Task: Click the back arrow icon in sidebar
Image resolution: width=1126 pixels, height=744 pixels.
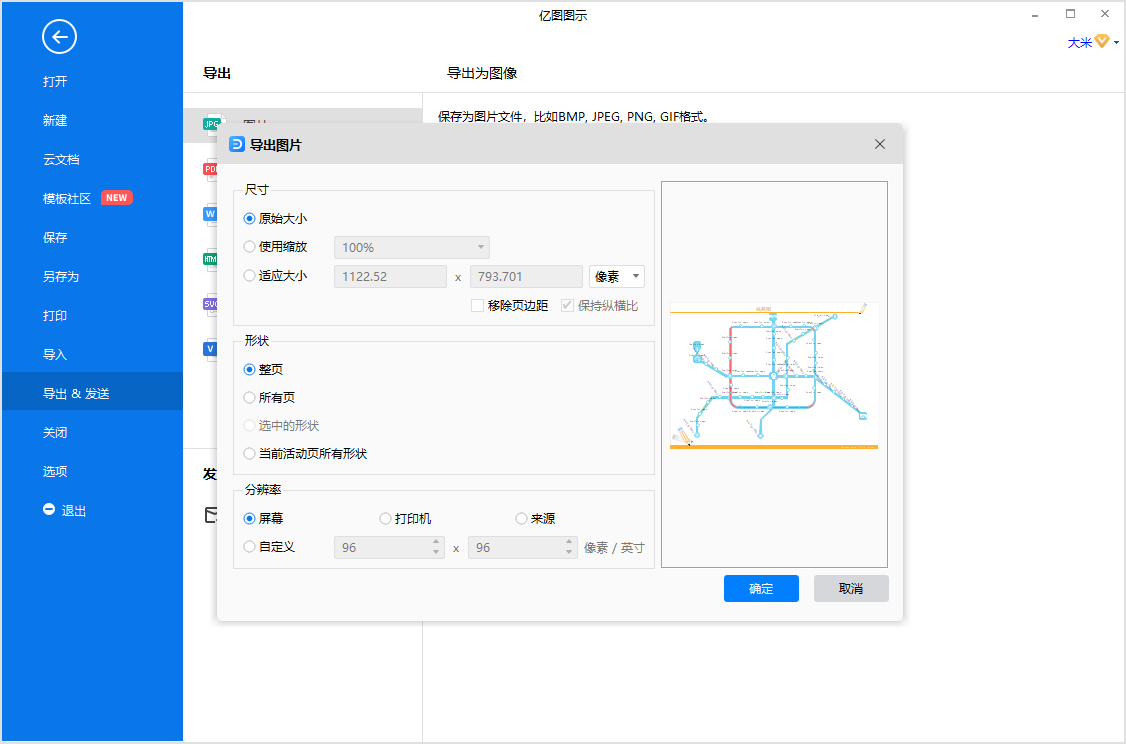Action: [59, 38]
